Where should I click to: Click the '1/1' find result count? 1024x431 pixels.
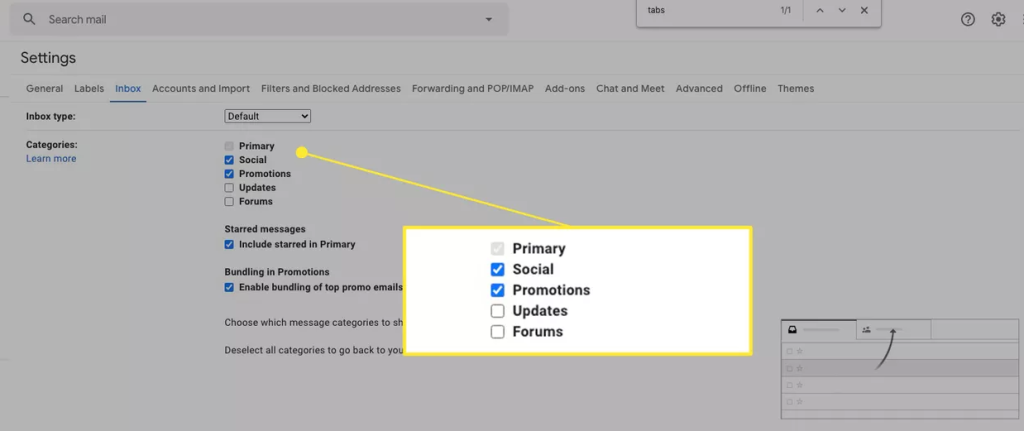[786, 10]
